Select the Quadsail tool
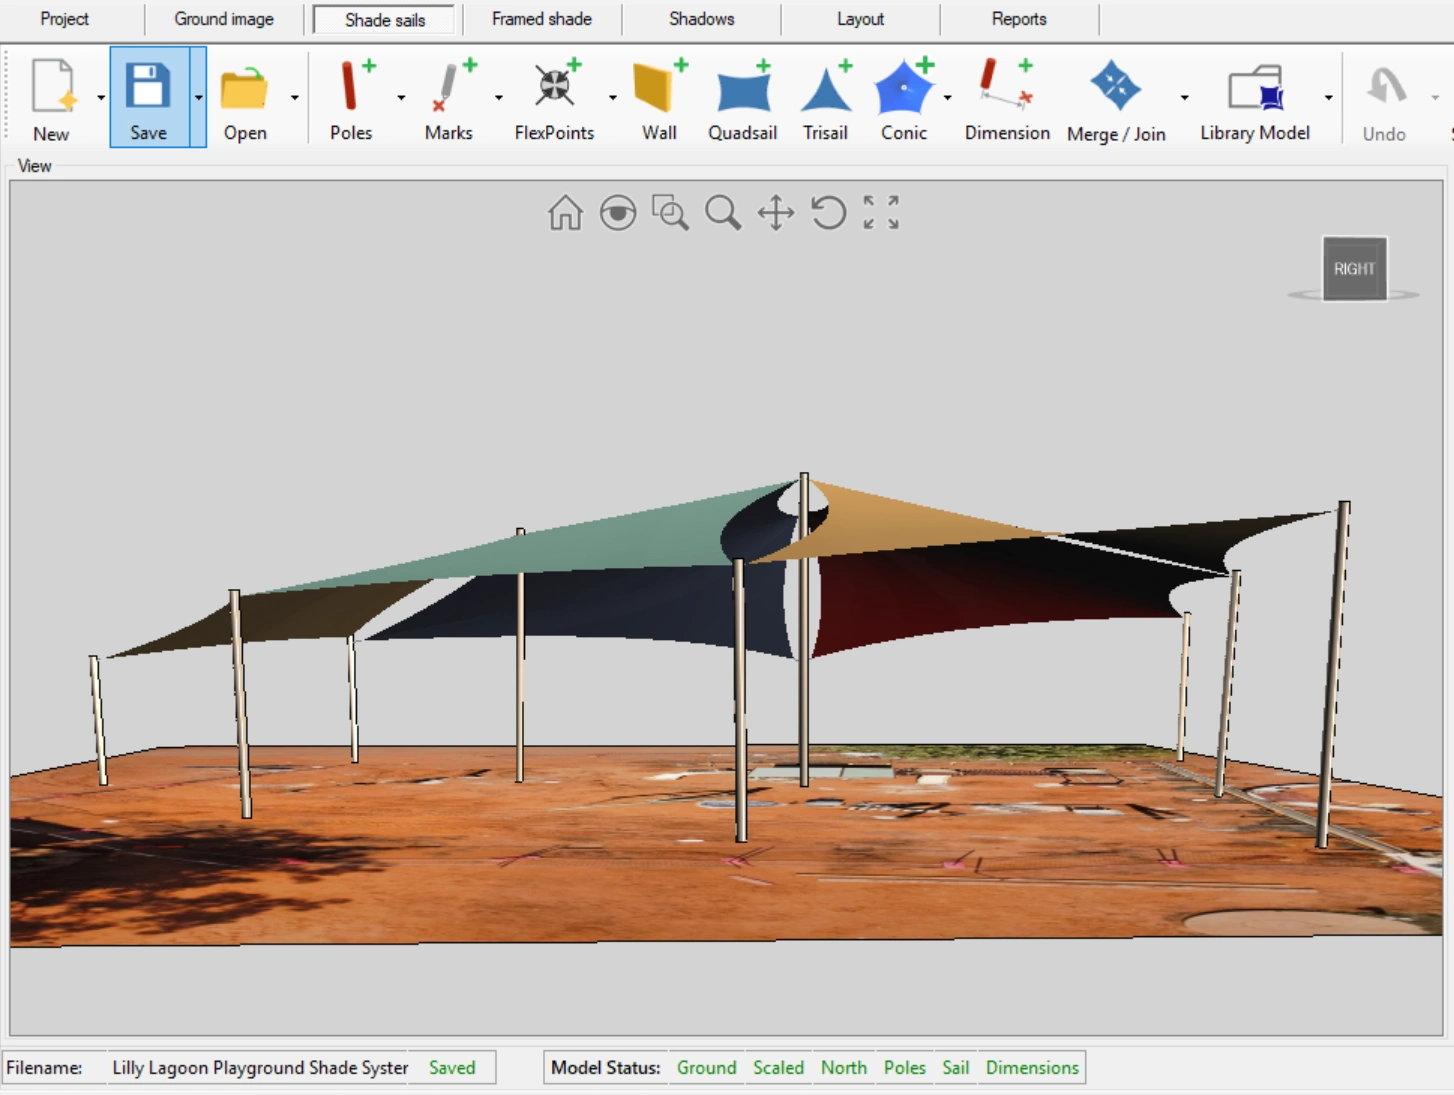Image resolution: width=1454 pixels, height=1095 pixels. tap(742, 95)
